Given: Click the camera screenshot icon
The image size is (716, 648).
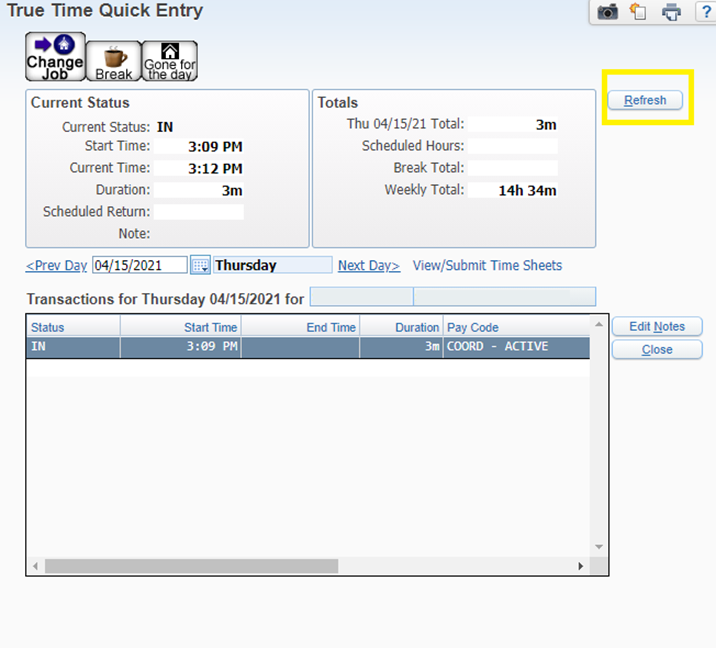Looking at the screenshot, I should pos(607,11).
